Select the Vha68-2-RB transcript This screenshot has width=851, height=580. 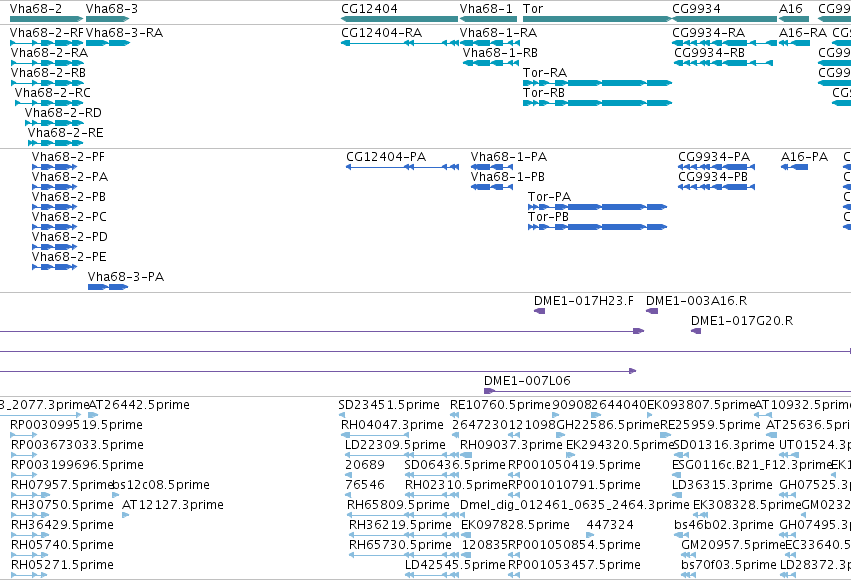pyautogui.click(x=47, y=83)
